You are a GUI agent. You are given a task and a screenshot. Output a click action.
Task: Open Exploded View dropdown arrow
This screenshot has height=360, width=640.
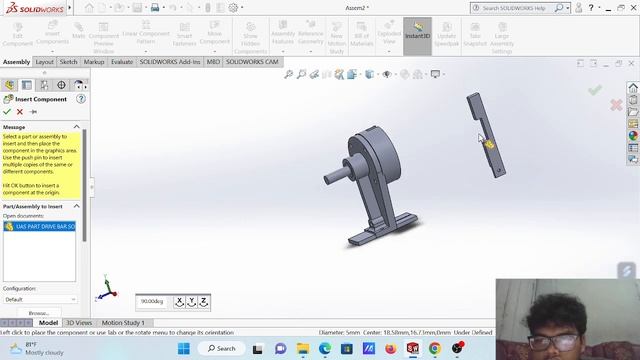(389, 52)
